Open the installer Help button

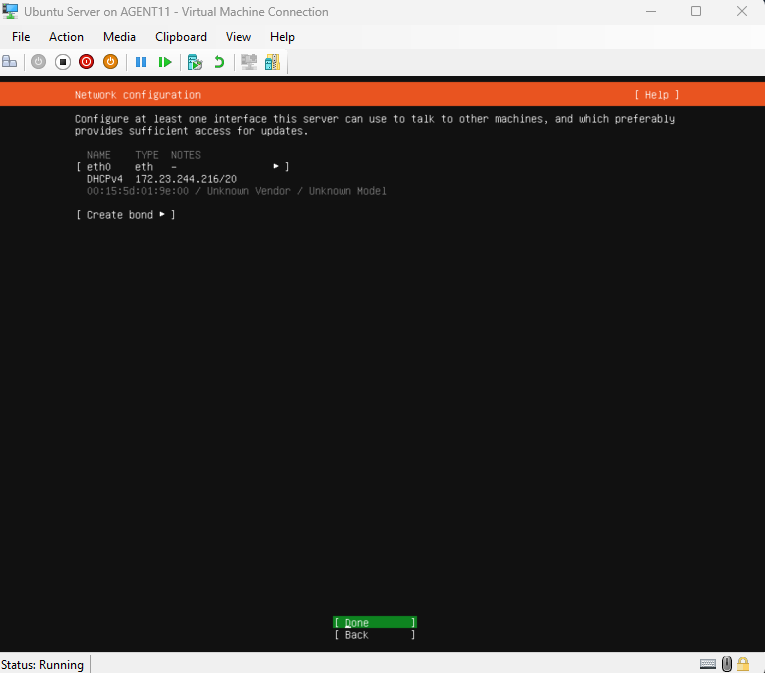(656, 95)
